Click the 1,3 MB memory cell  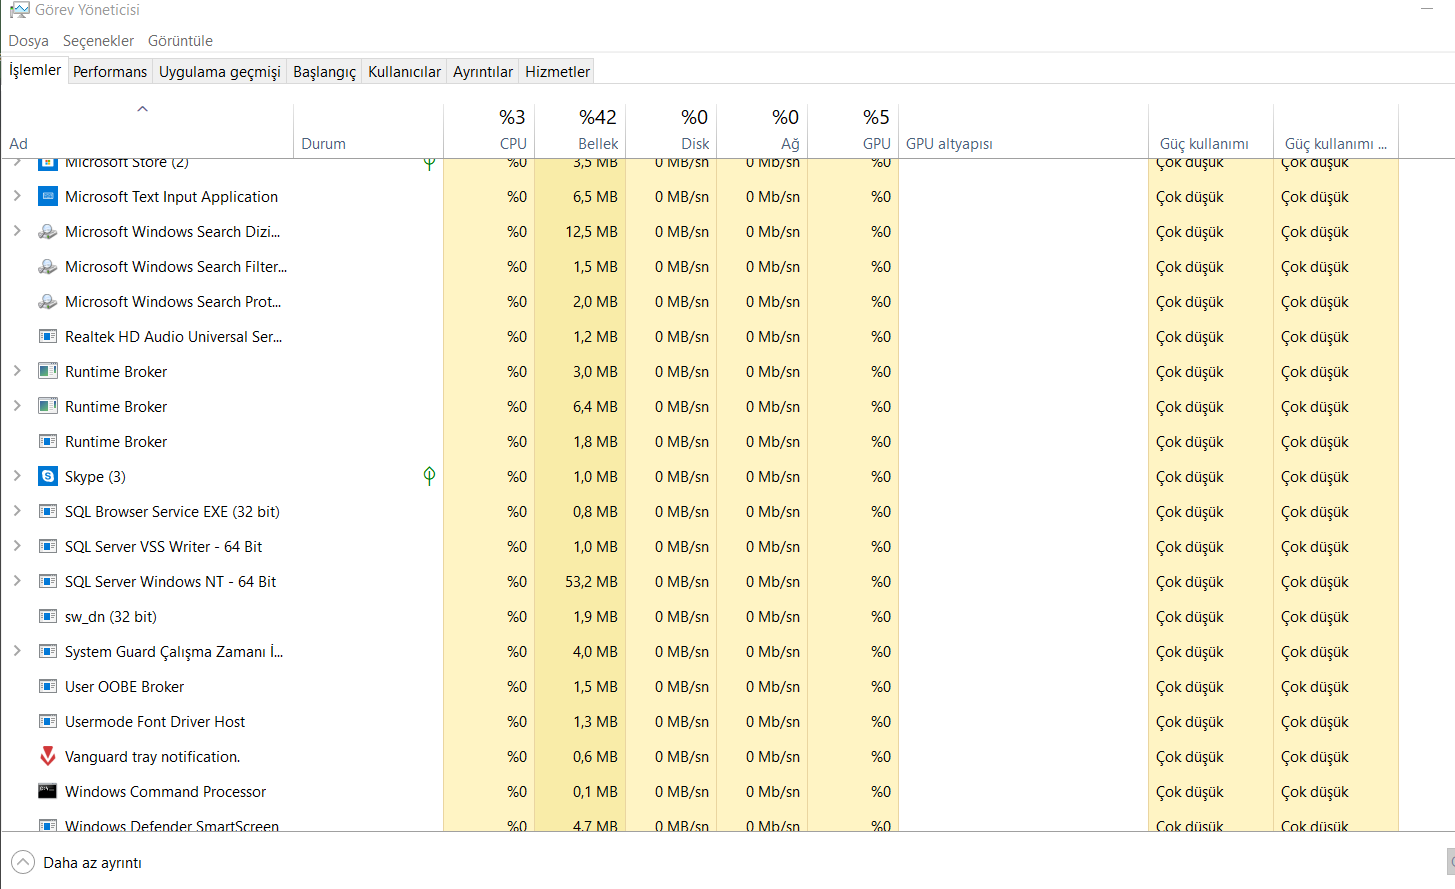pyautogui.click(x=580, y=722)
